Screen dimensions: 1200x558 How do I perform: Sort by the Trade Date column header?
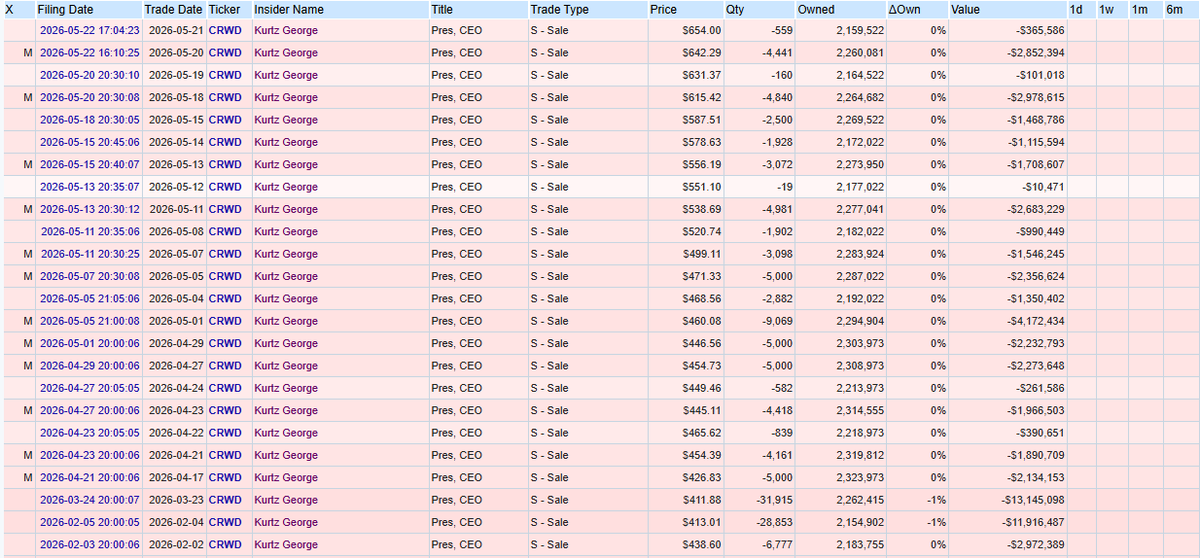point(174,9)
